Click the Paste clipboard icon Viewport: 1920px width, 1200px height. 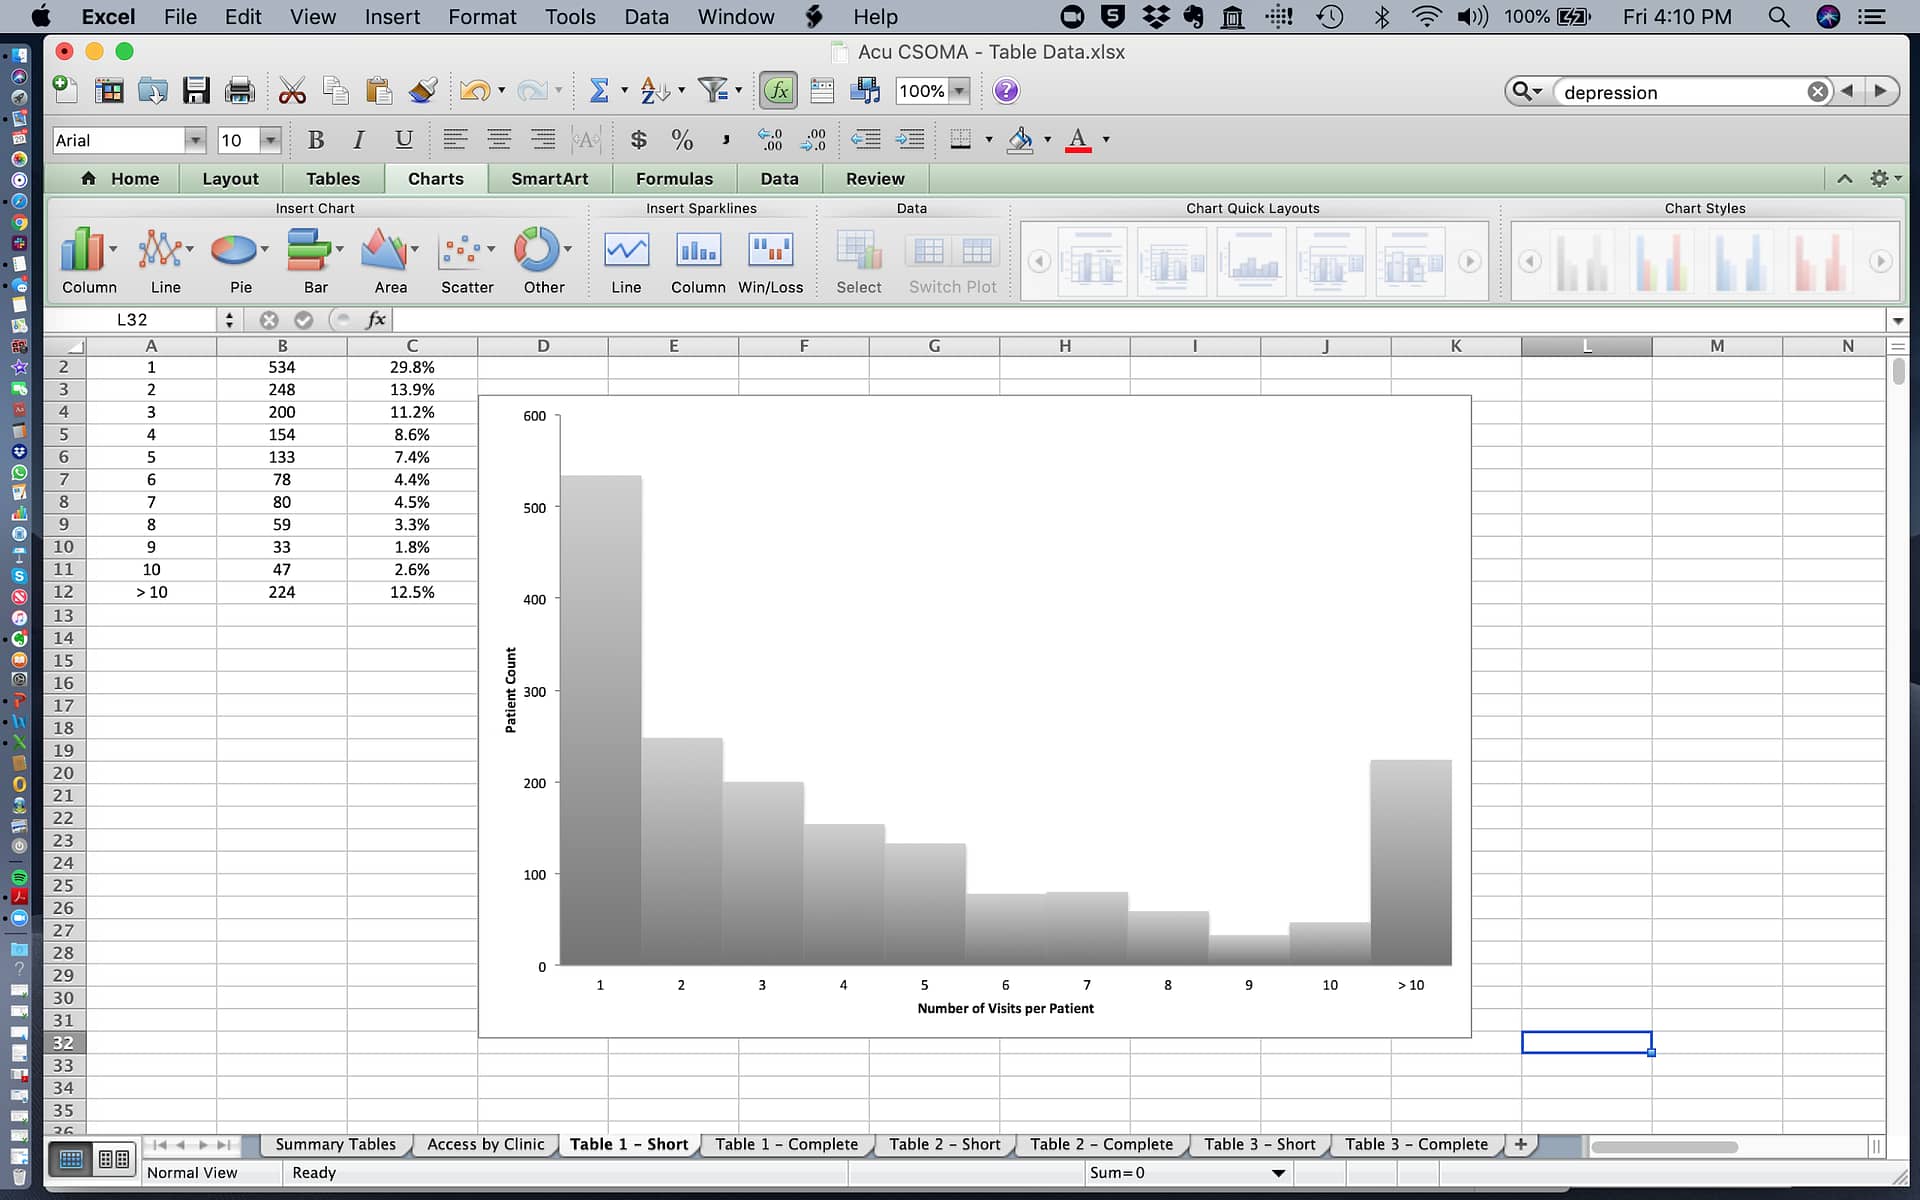(x=378, y=91)
